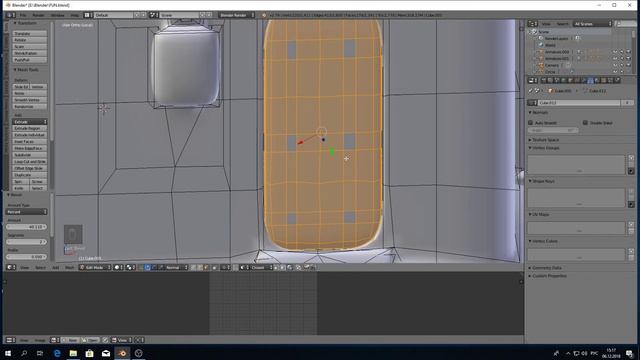Viewport: 640px width, 360px height.
Task: Open the Blender Render engine dropdown
Action: (237, 15)
